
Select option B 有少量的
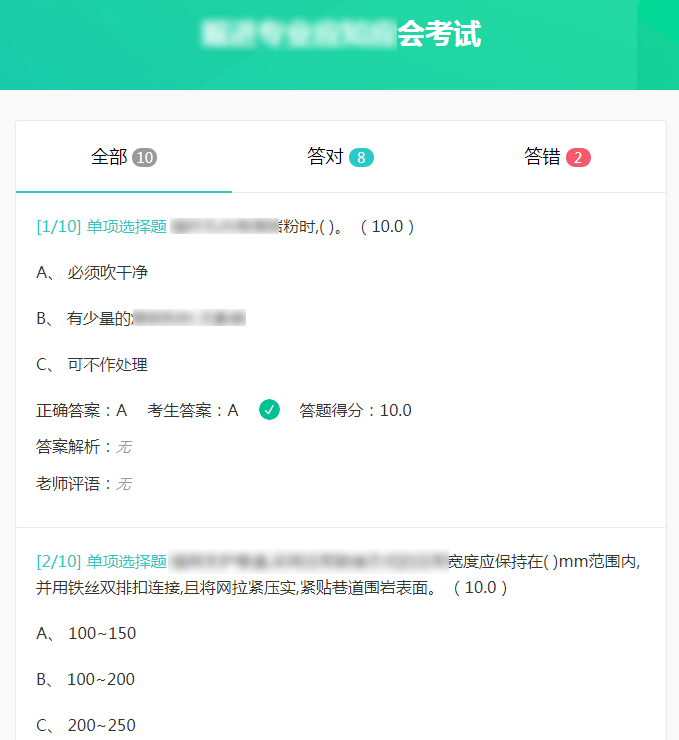click(141, 318)
